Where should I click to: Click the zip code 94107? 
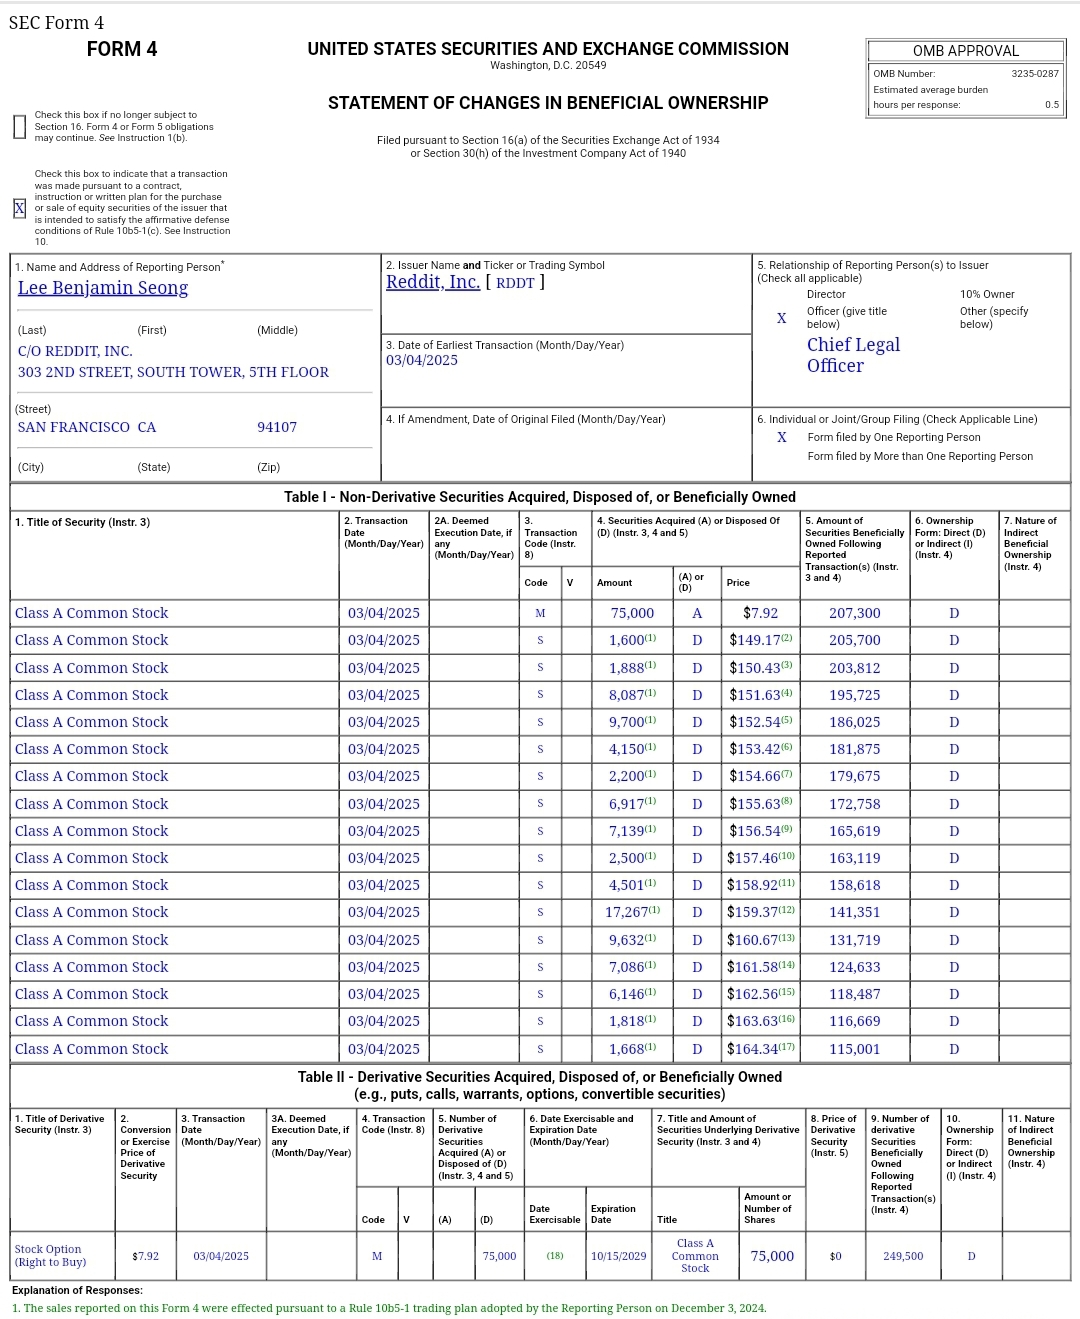[277, 427]
